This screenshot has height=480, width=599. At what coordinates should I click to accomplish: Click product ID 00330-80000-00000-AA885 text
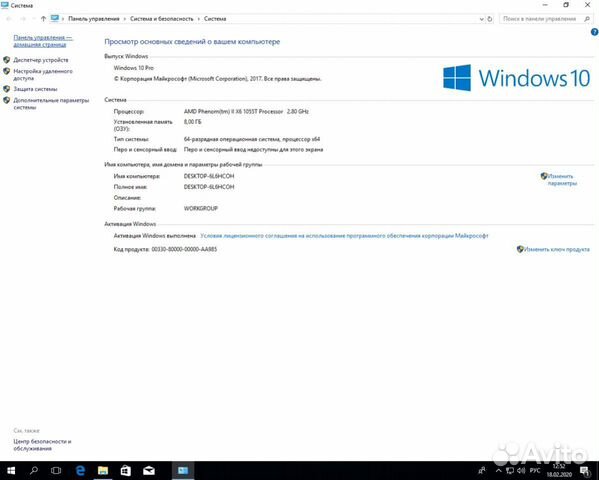pyautogui.click(x=184, y=249)
